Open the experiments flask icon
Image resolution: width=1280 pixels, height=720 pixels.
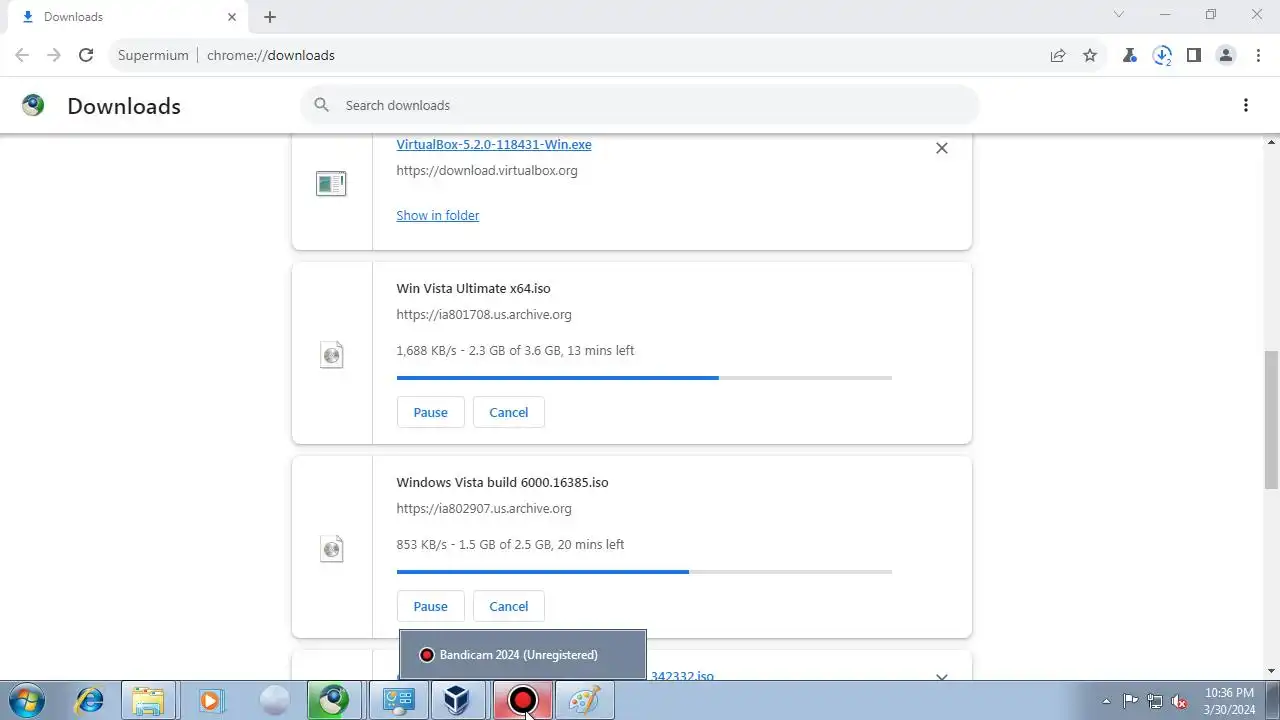[x=1130, y=55]
